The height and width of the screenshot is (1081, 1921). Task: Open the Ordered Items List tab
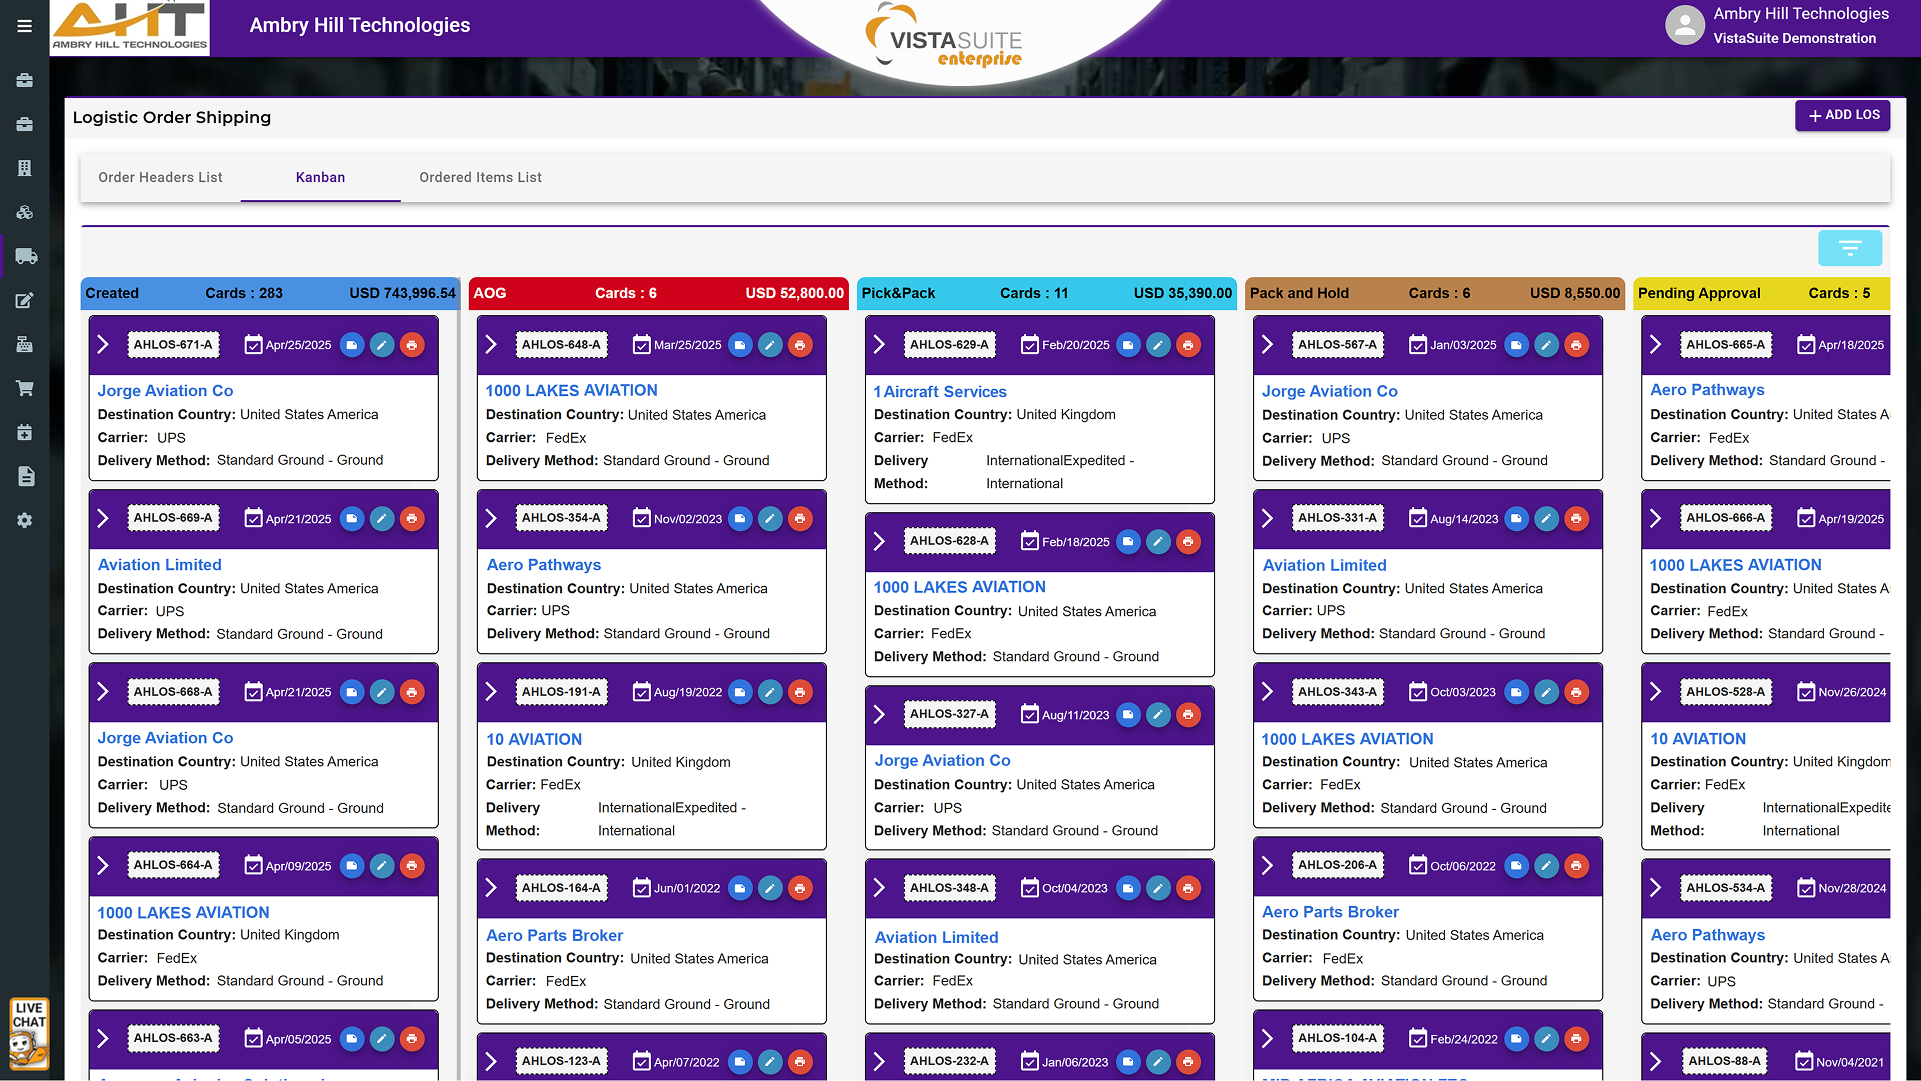coord(480,177)
